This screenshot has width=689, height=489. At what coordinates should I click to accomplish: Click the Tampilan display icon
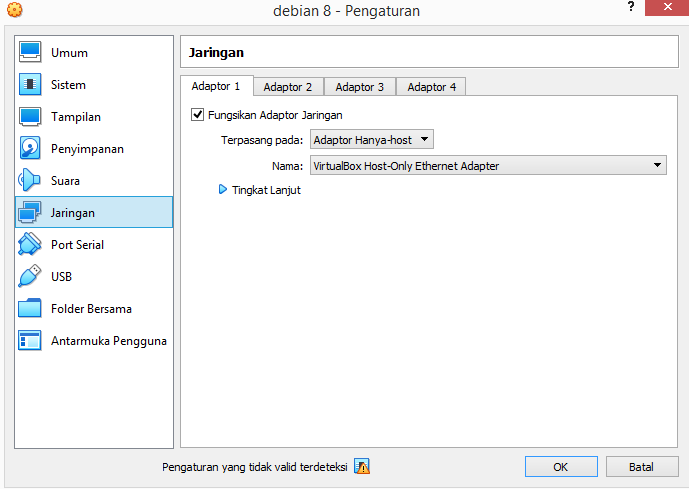click(x=30, y=116)
